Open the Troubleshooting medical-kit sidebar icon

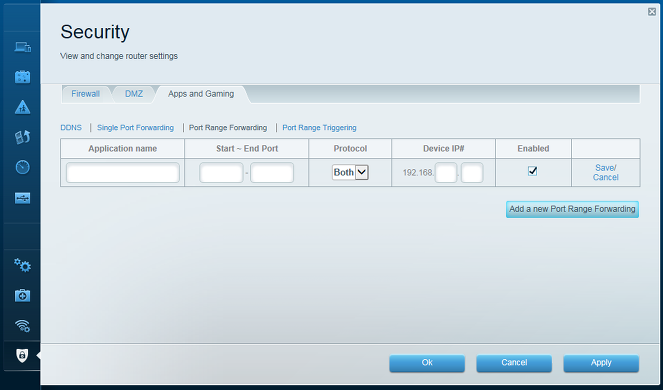tap(22, 295)
